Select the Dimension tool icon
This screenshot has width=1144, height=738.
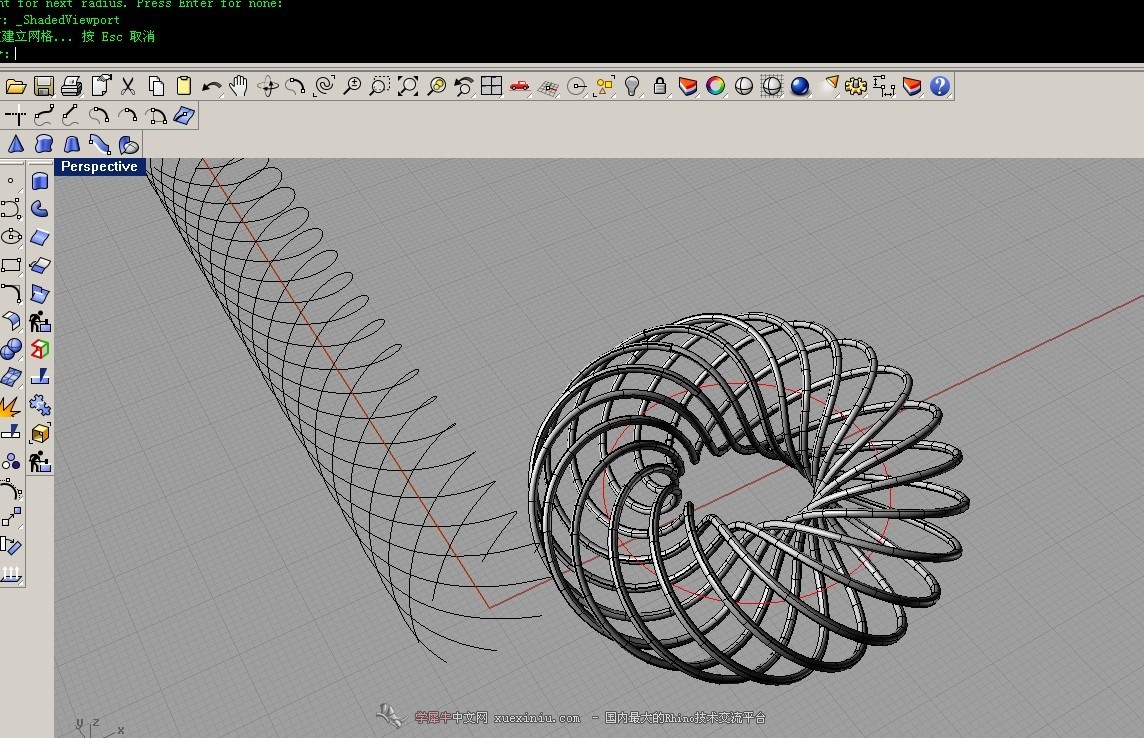pyautogui.click(x=884, y=87)
